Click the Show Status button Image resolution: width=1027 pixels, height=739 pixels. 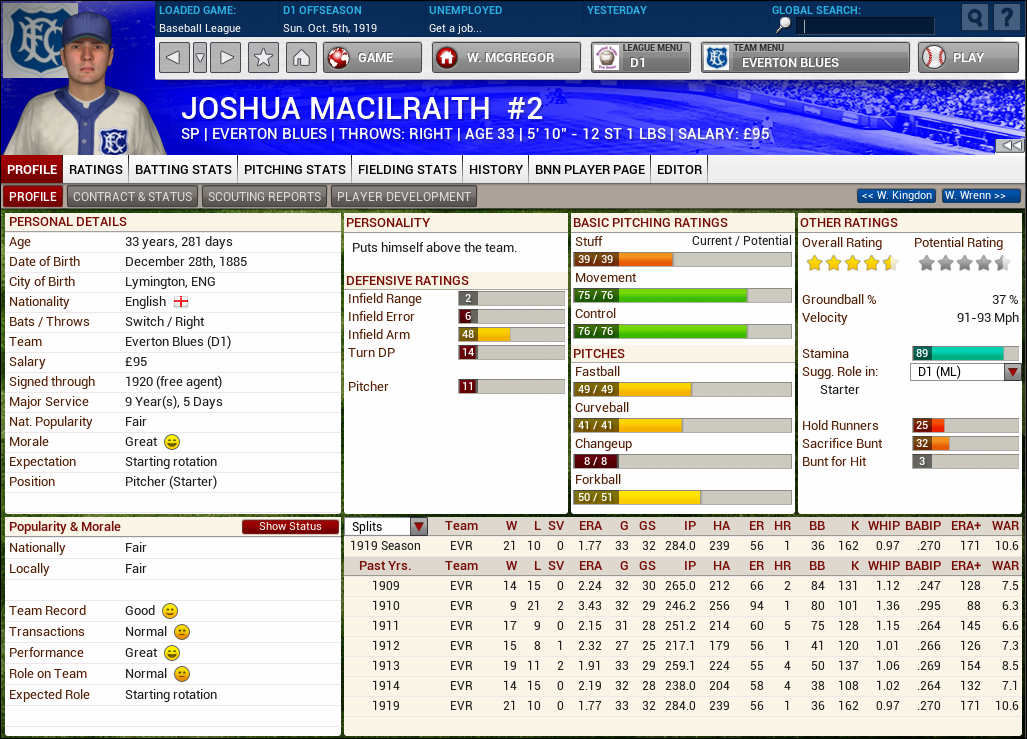click(x=290, y=527)
